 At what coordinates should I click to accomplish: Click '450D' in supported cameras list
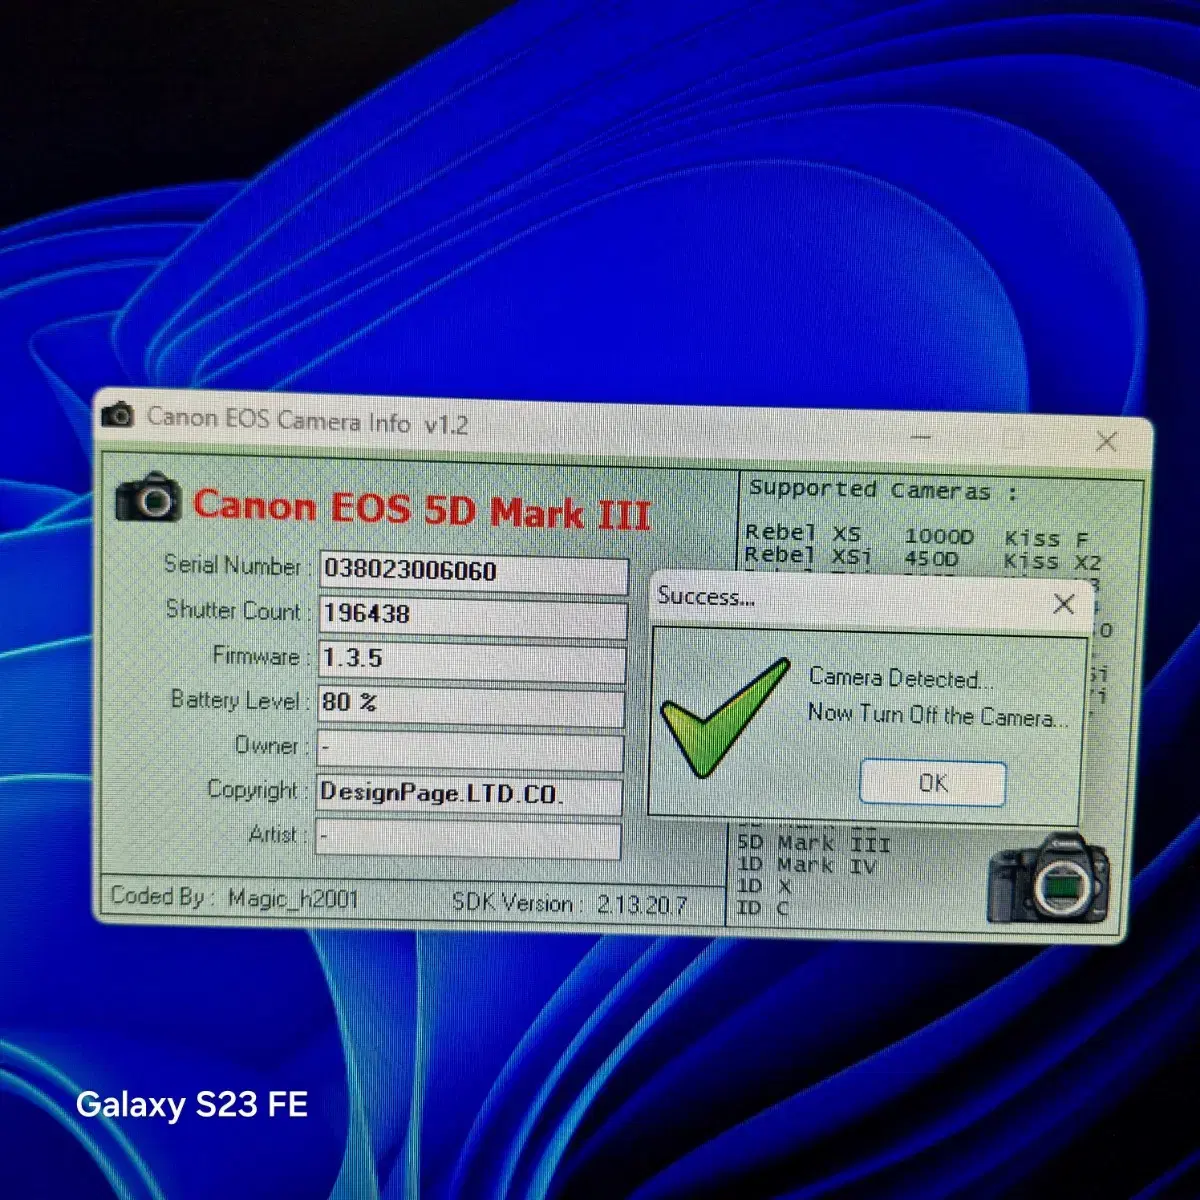tap(930, 559)
